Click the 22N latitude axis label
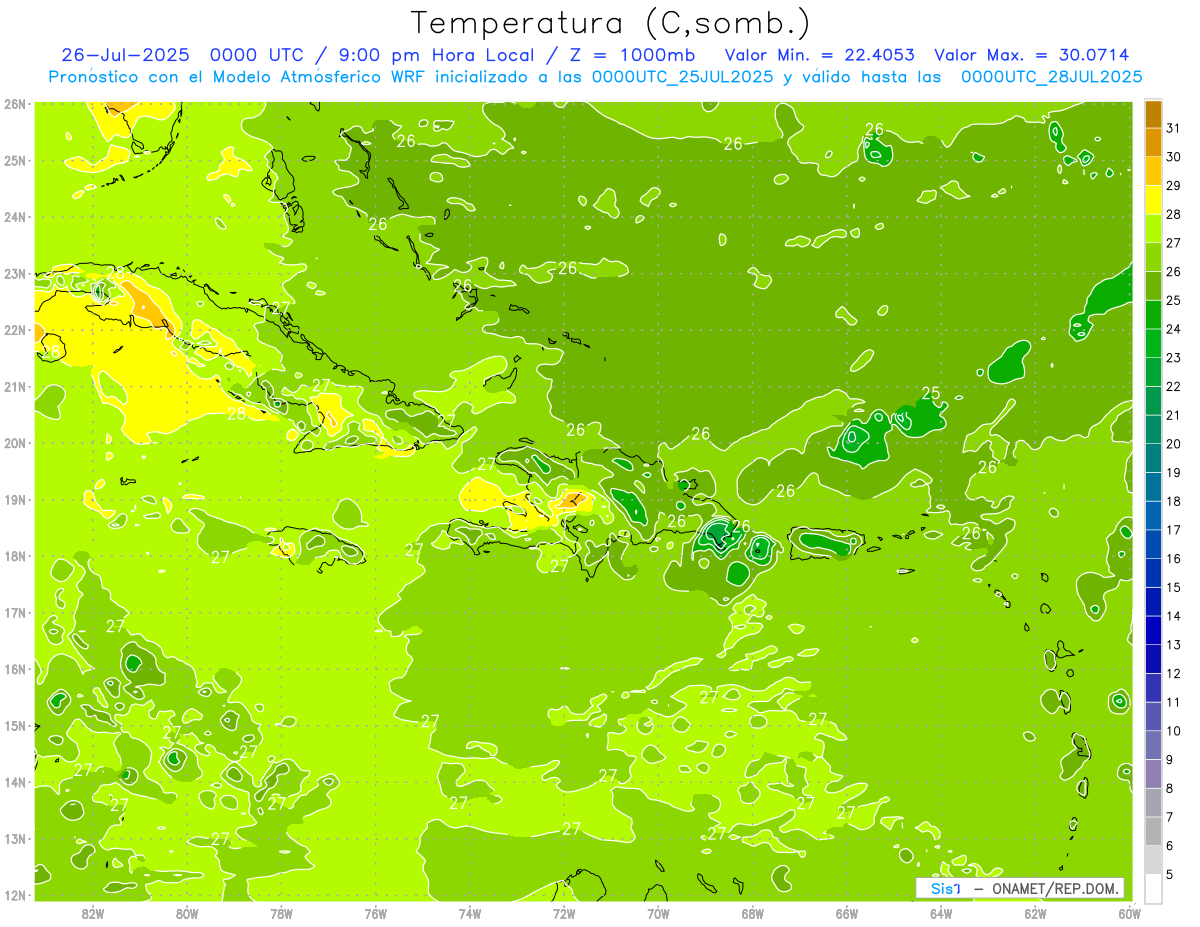The width and height of the screenshot is (1200, 927). coord(14,330)
